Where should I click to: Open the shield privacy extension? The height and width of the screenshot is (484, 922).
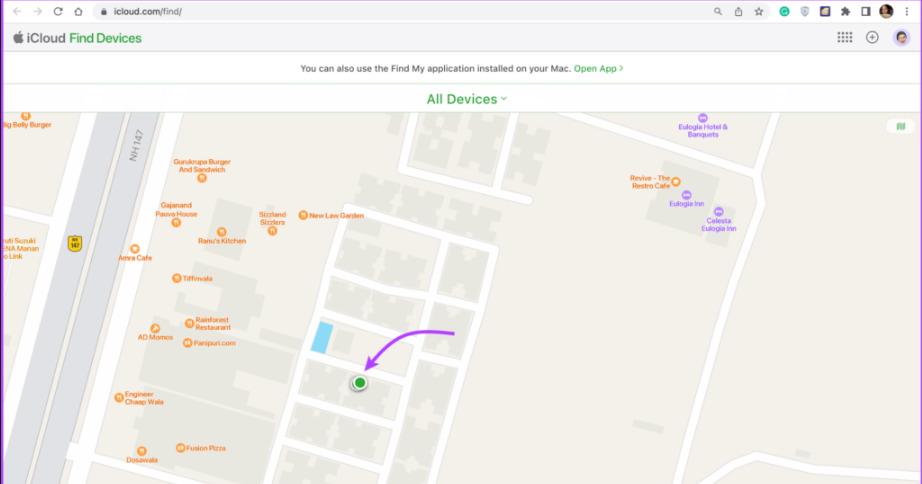point(805,11)
